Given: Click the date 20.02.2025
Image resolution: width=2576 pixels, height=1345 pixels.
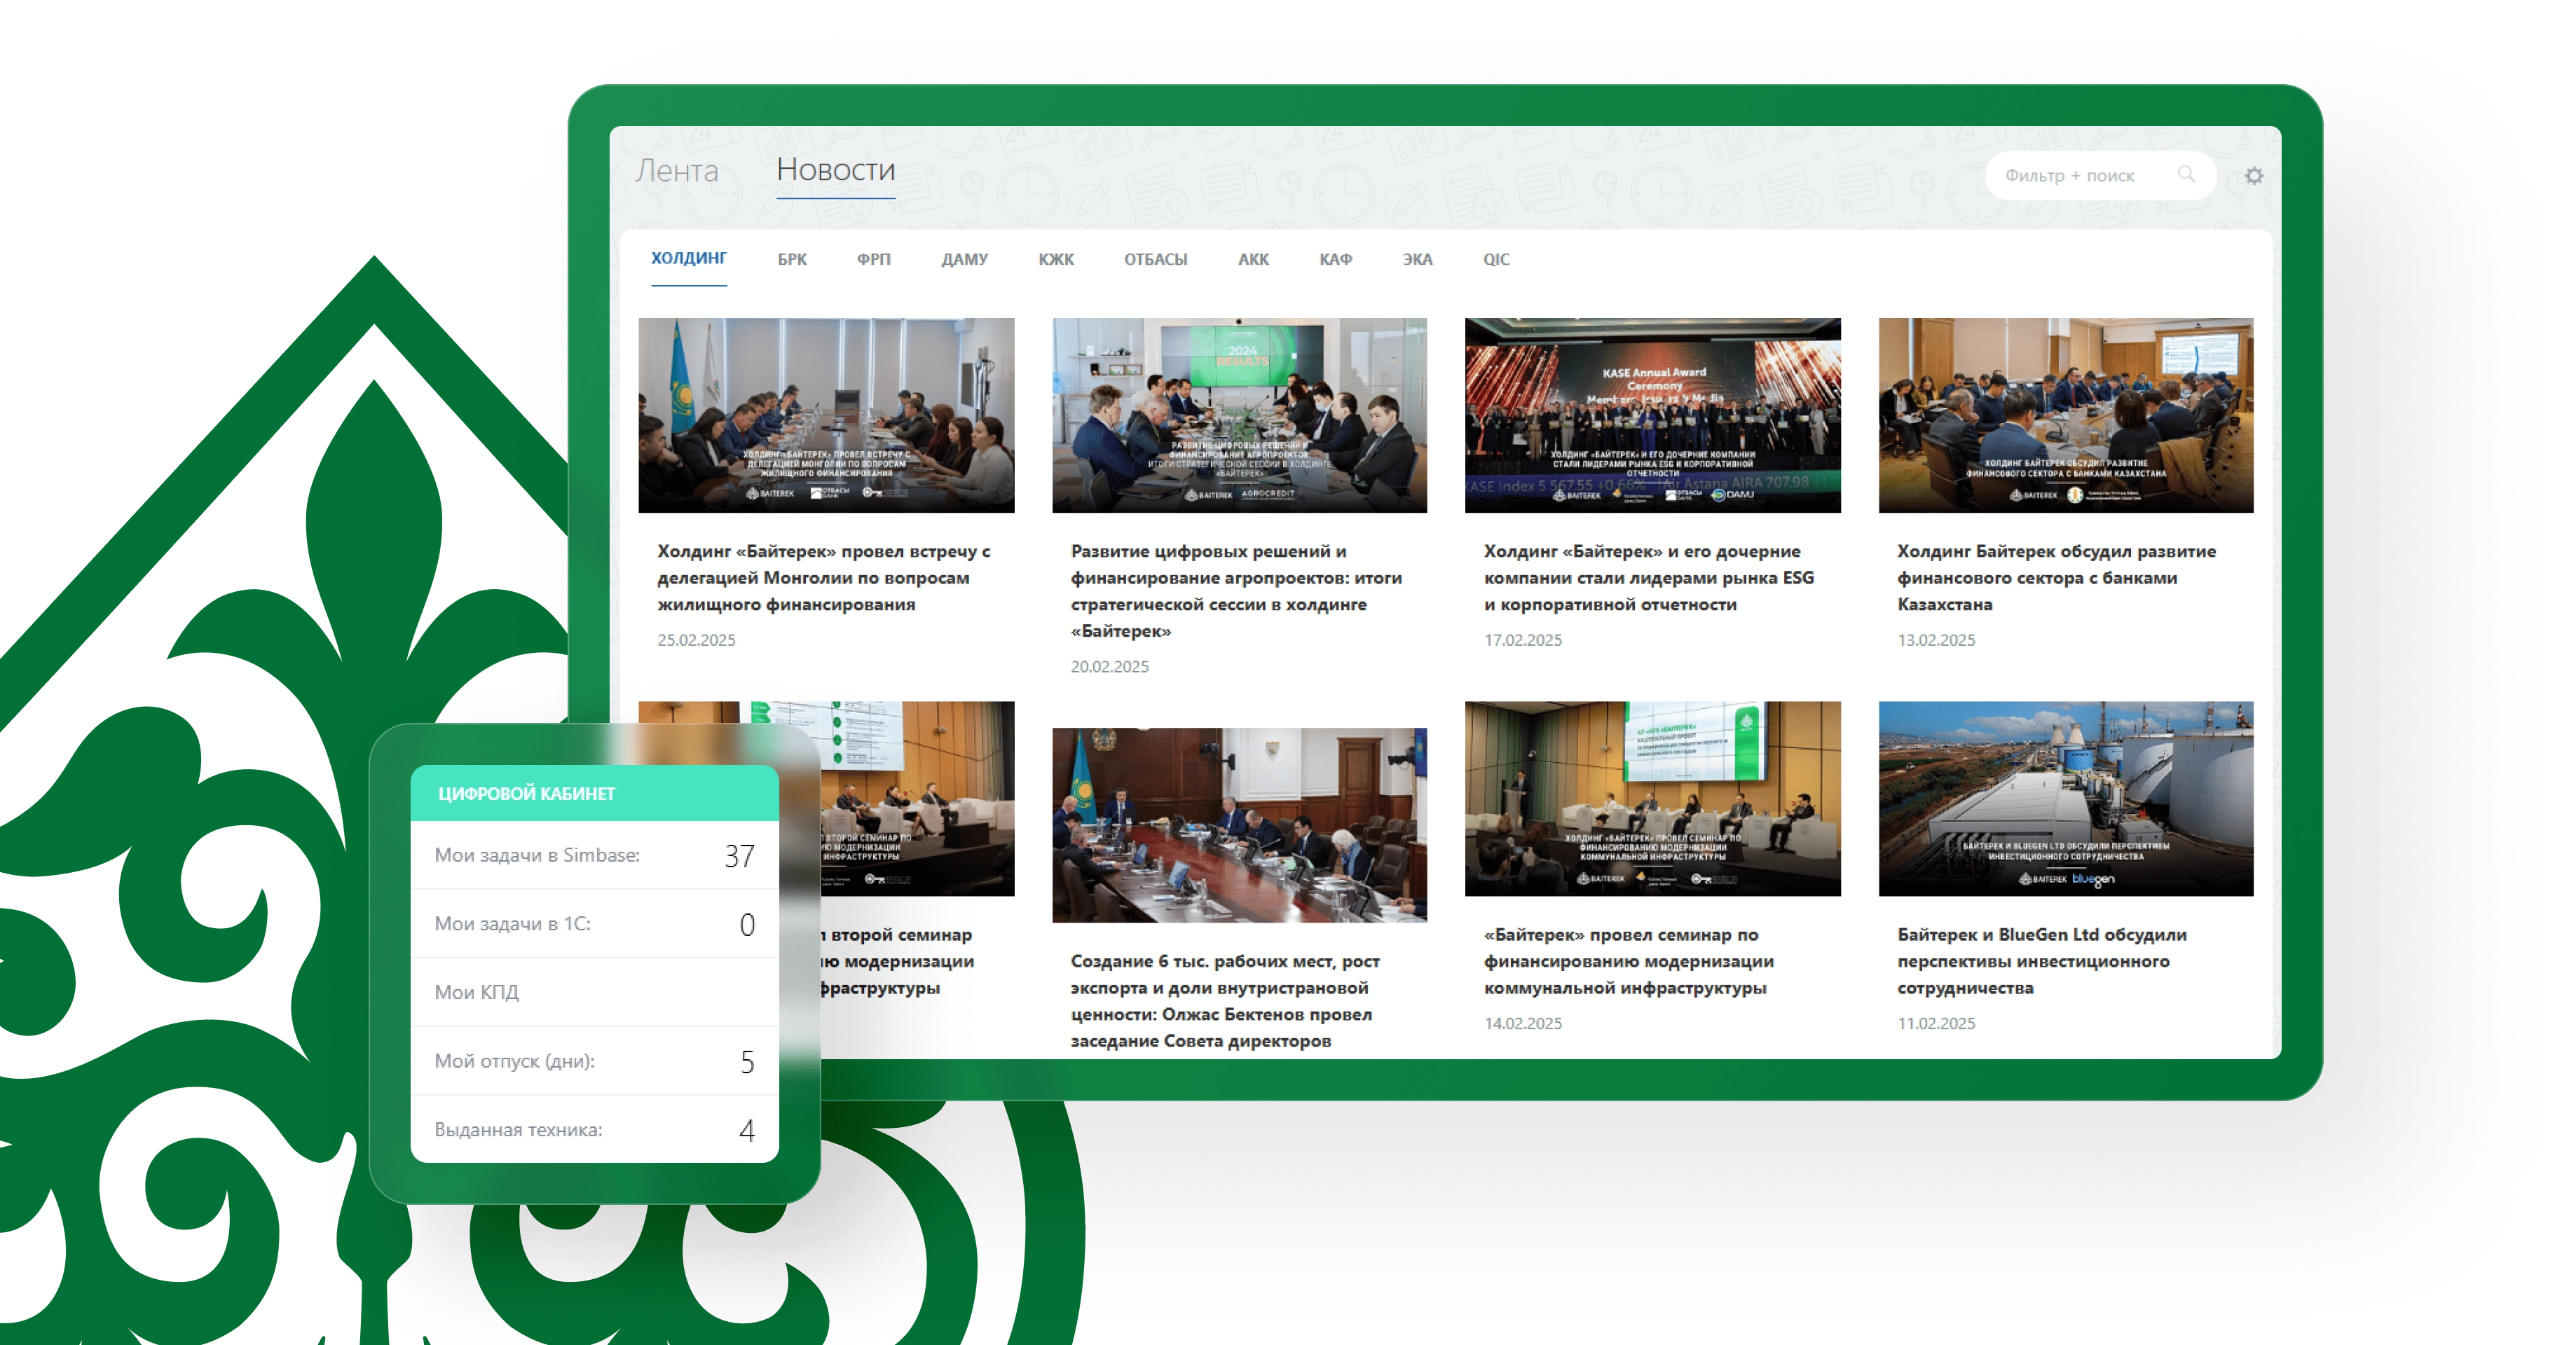Looking at the screenshot, I should pos(1110,666).
